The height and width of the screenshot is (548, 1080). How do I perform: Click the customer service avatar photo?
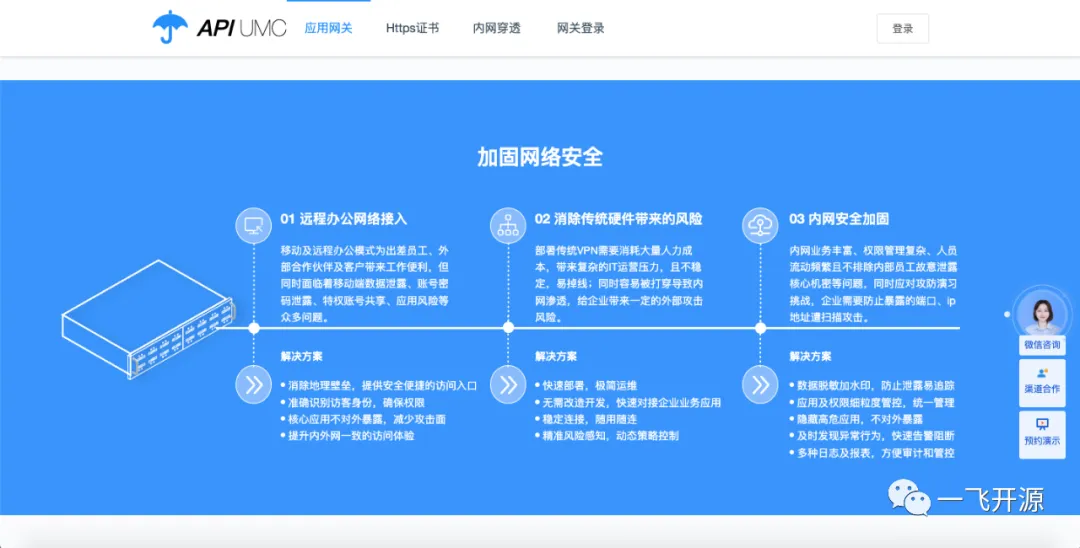point(1041,313)
